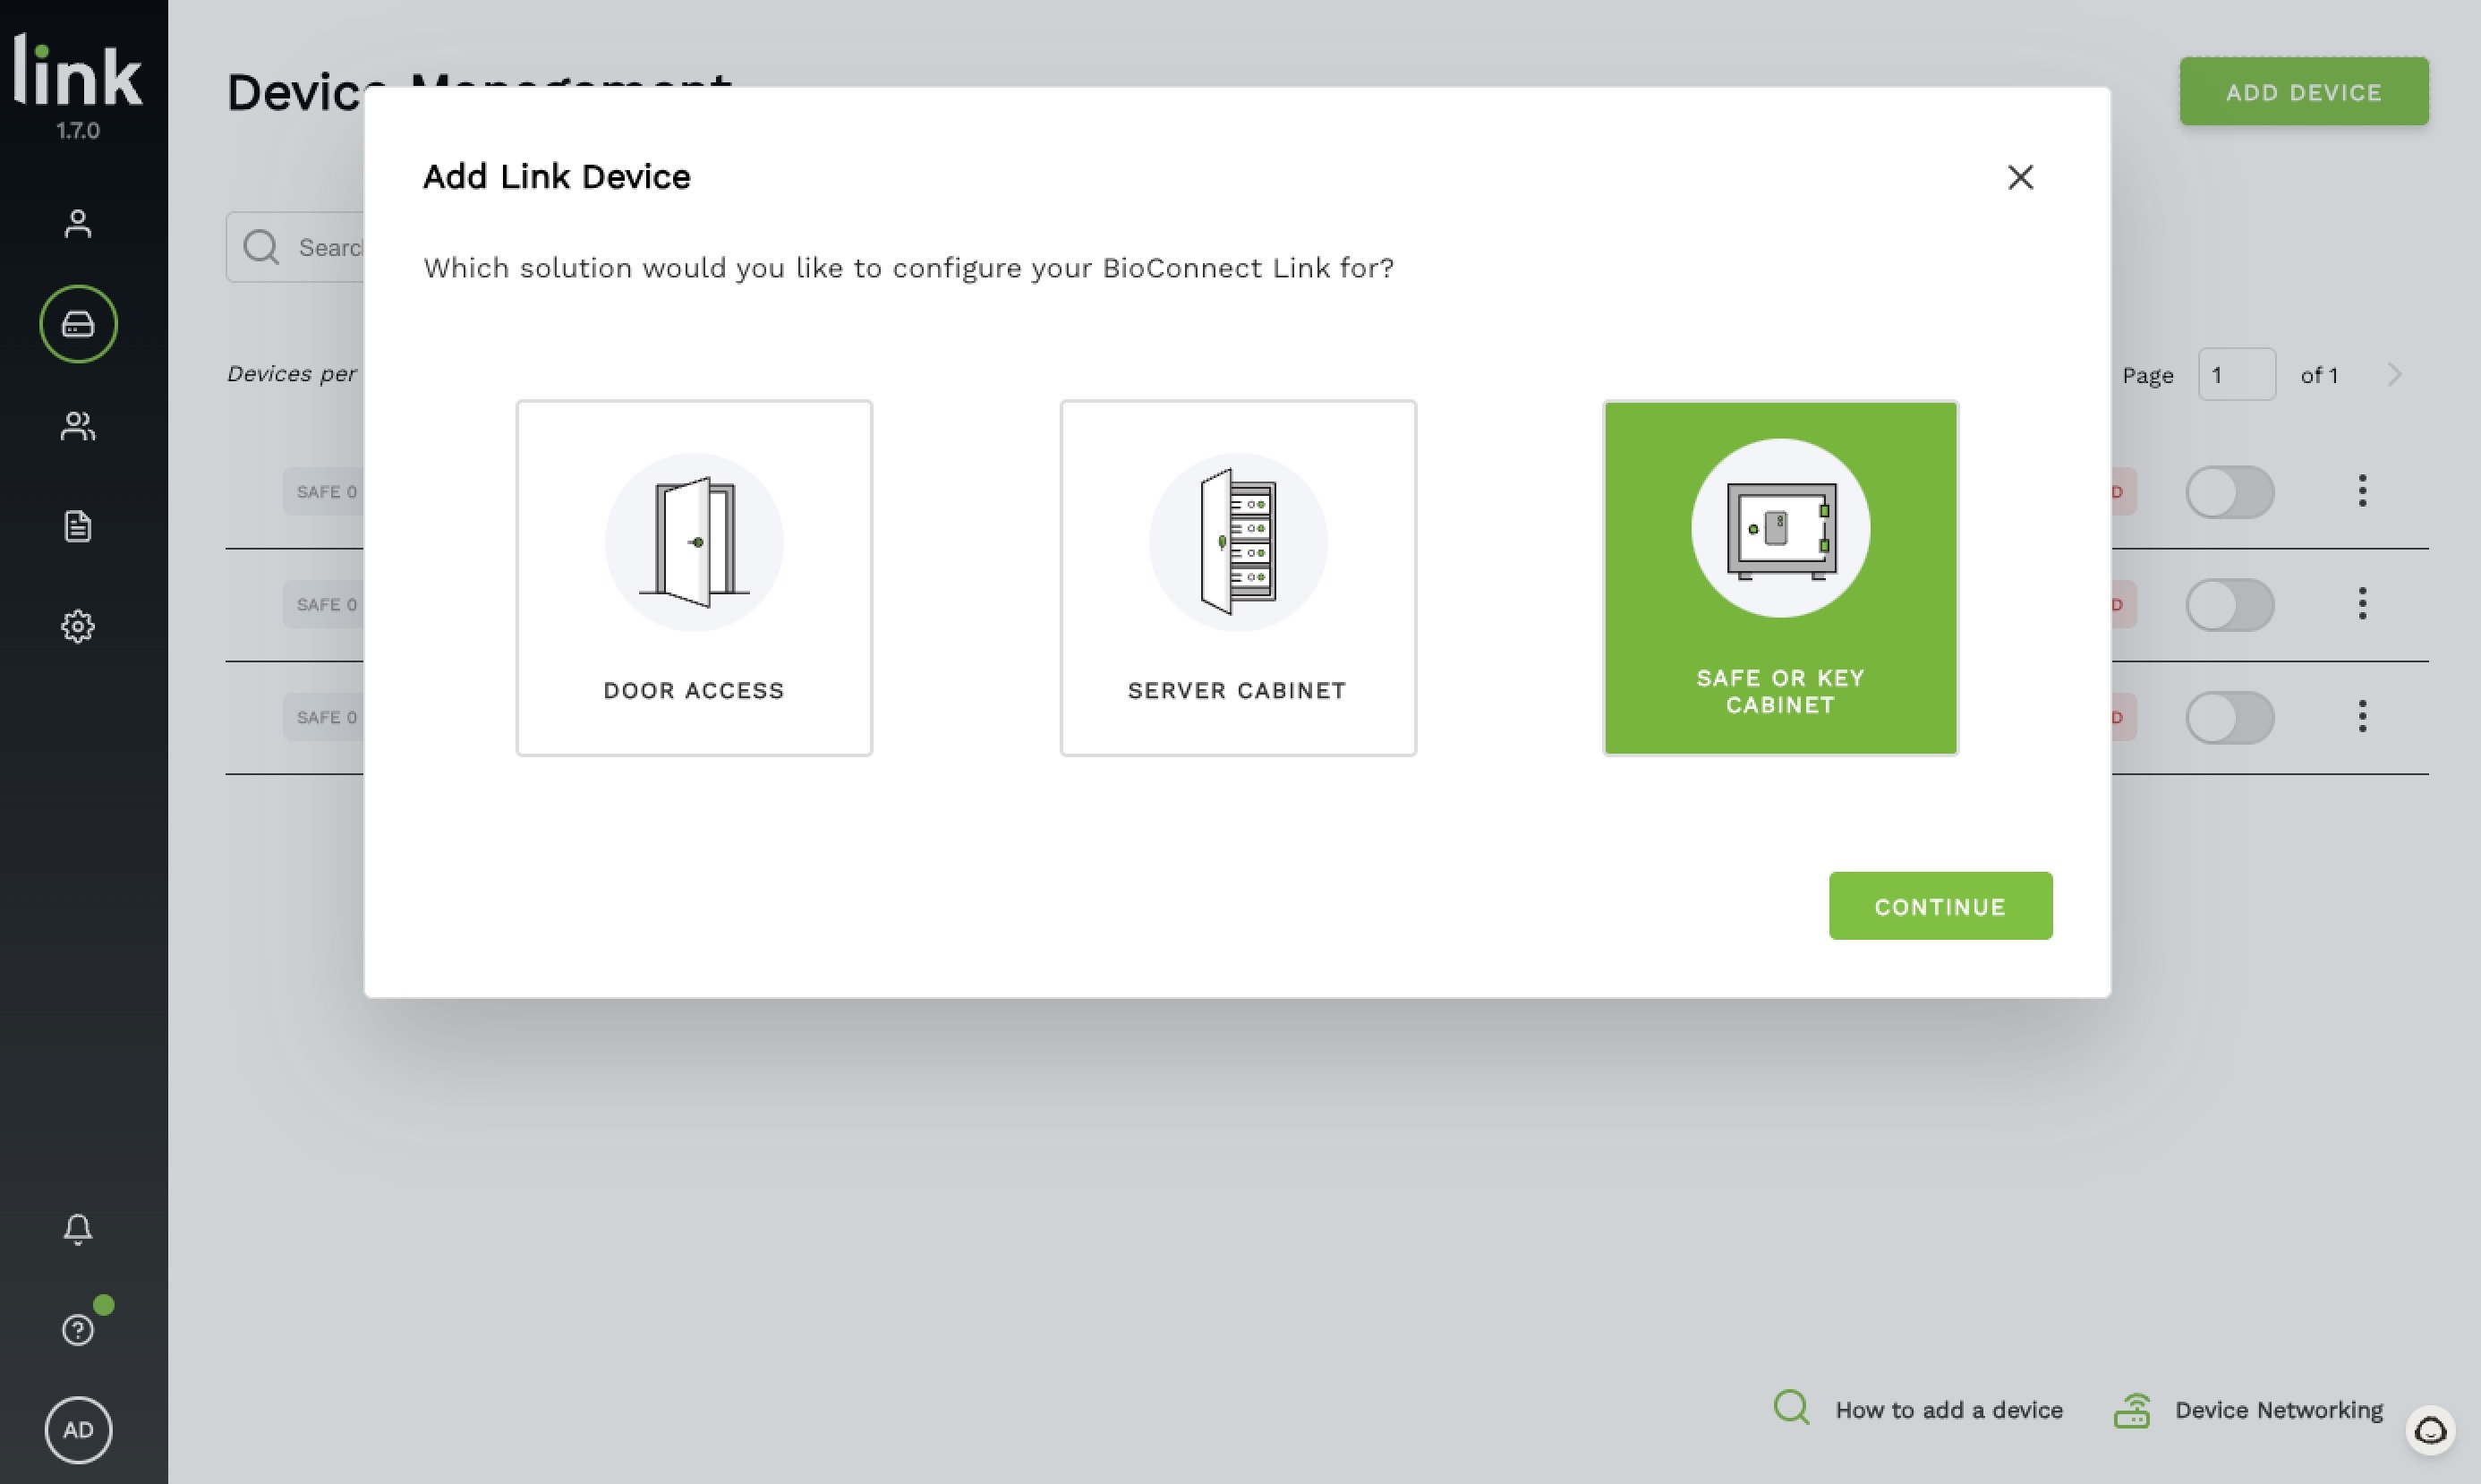The height and width of the screenshot is (1484, 2481).
Task: Select the Door Access solution card
Action: (x=694, y=578)
